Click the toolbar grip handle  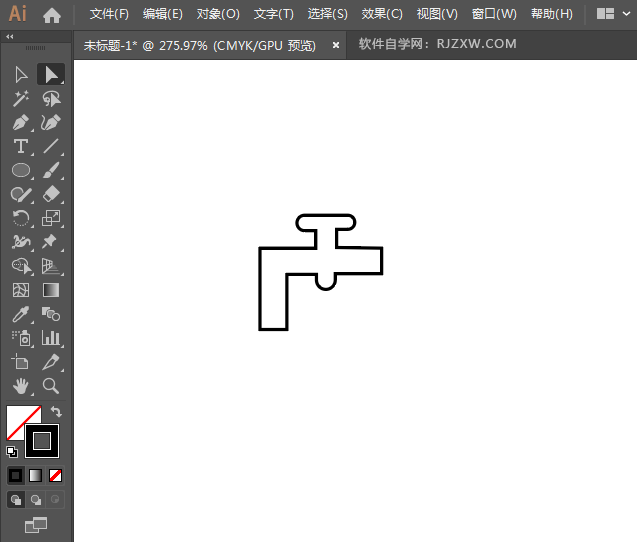pos(35,48)
